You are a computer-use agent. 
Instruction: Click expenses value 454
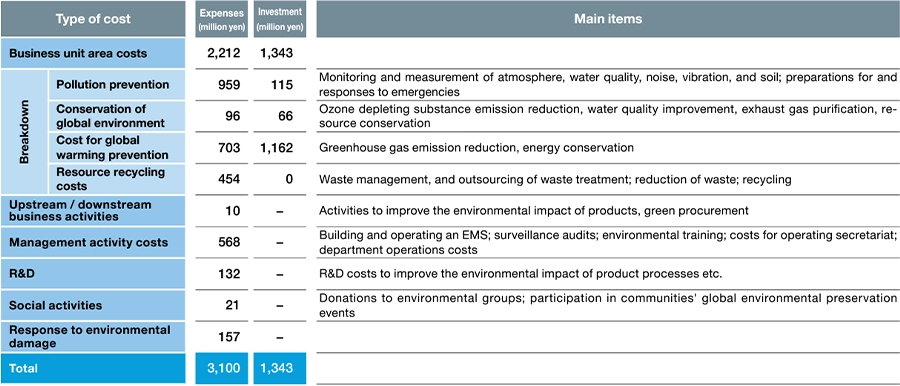(x=230, y=179)
